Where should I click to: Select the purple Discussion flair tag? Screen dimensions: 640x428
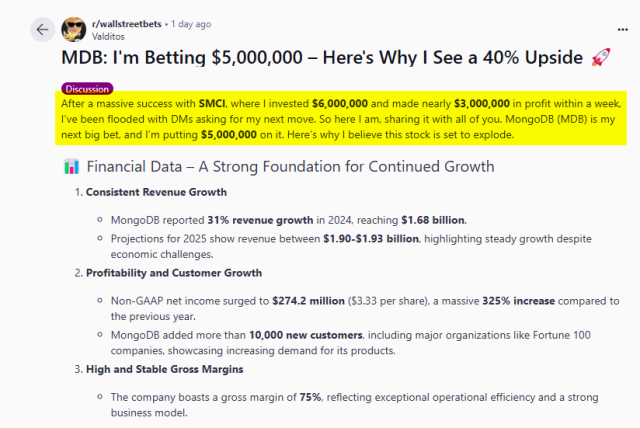pyautogui.click(x=87, y=89)
